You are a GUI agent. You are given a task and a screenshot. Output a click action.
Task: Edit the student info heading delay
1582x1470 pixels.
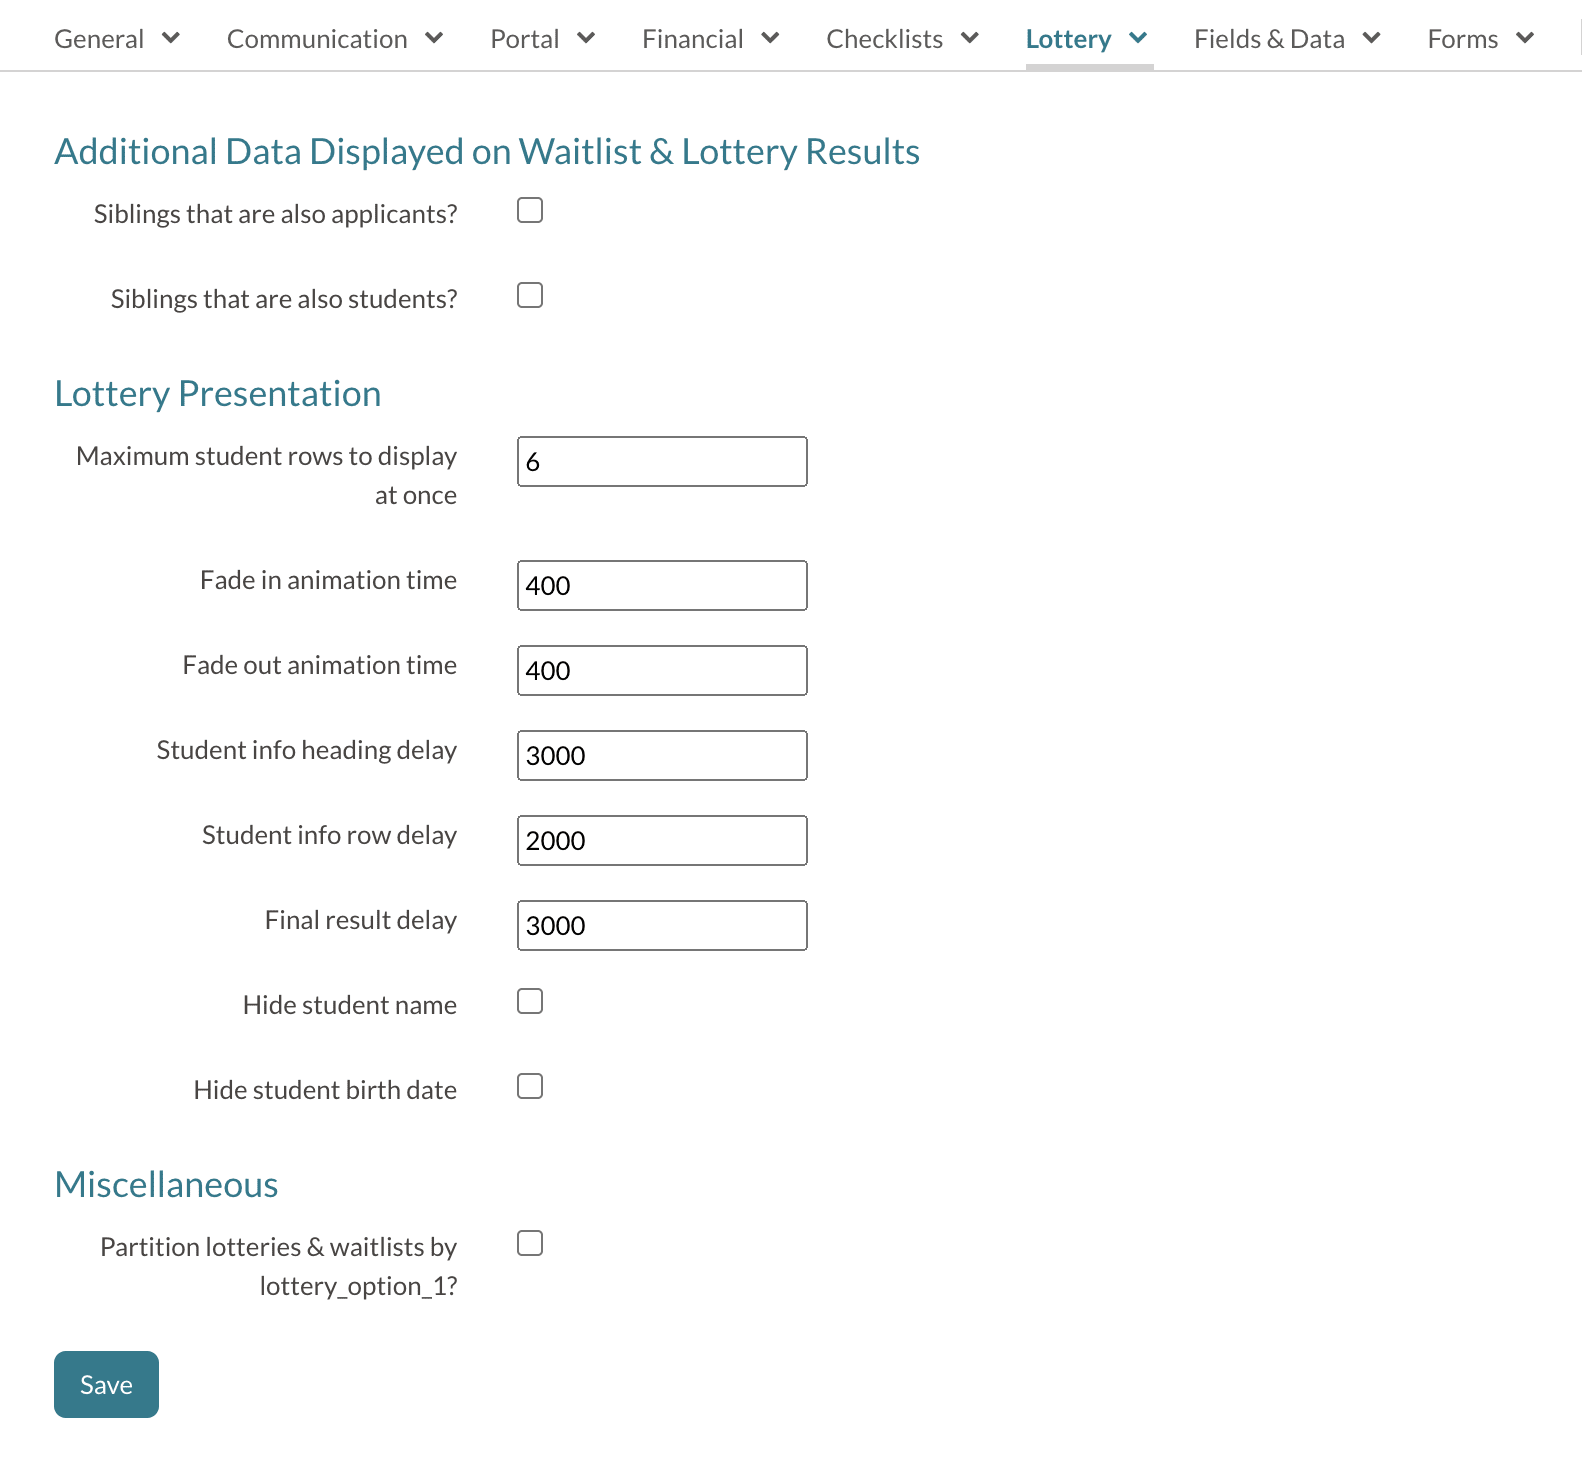click(662, 756)
